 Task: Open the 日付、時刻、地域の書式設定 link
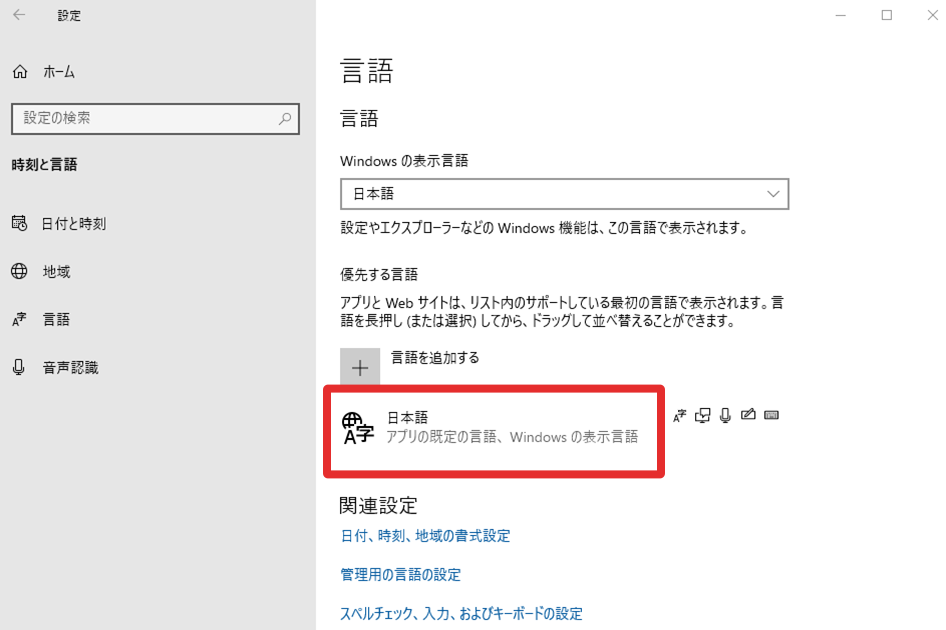[x=425, y=536]
